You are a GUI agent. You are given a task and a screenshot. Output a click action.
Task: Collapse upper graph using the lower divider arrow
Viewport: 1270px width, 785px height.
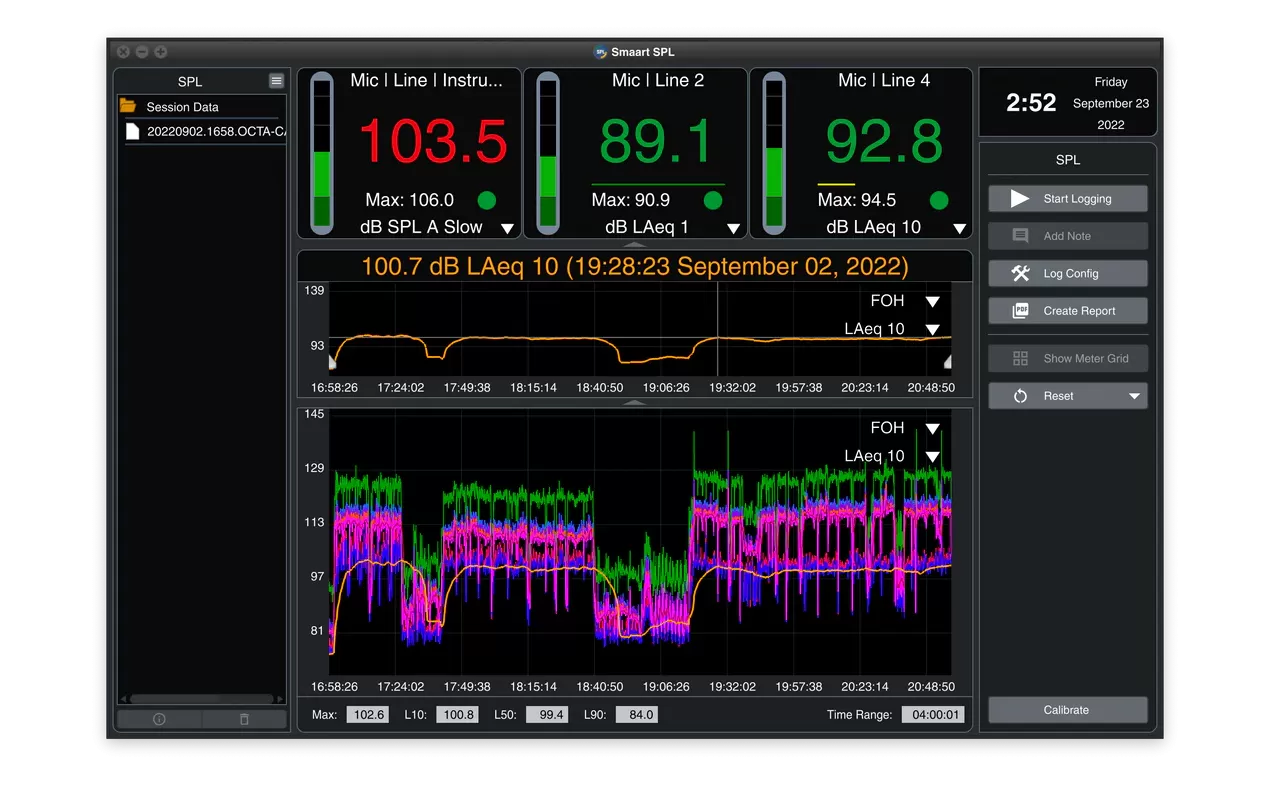[634, 402]
